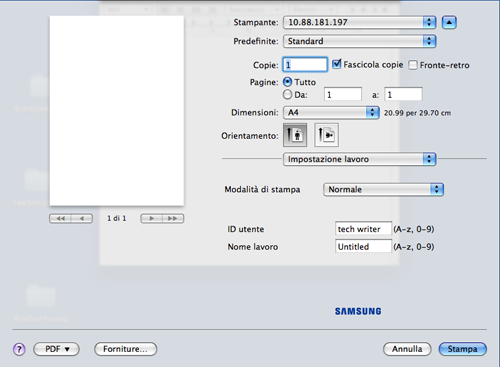
Task: Enable Fronte-retro checkbox
Action: click(413, 65)
